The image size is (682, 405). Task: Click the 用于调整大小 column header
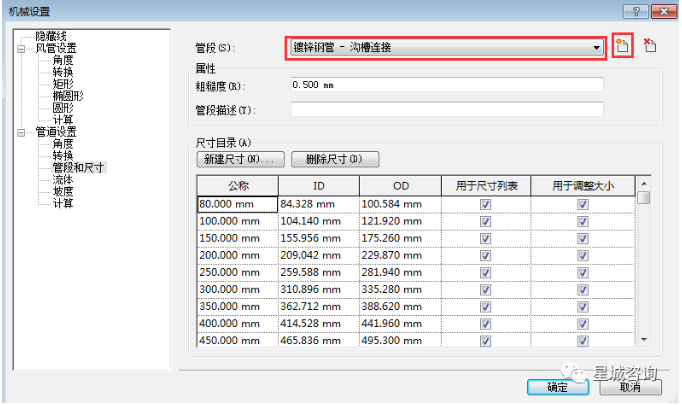tap(583, 186)
